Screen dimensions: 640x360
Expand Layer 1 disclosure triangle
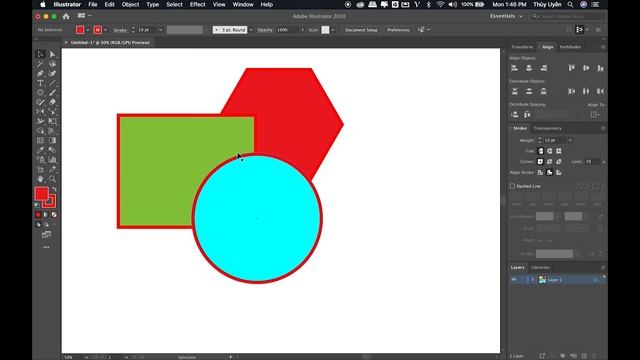pyautogui.click(x=532, y=280)
